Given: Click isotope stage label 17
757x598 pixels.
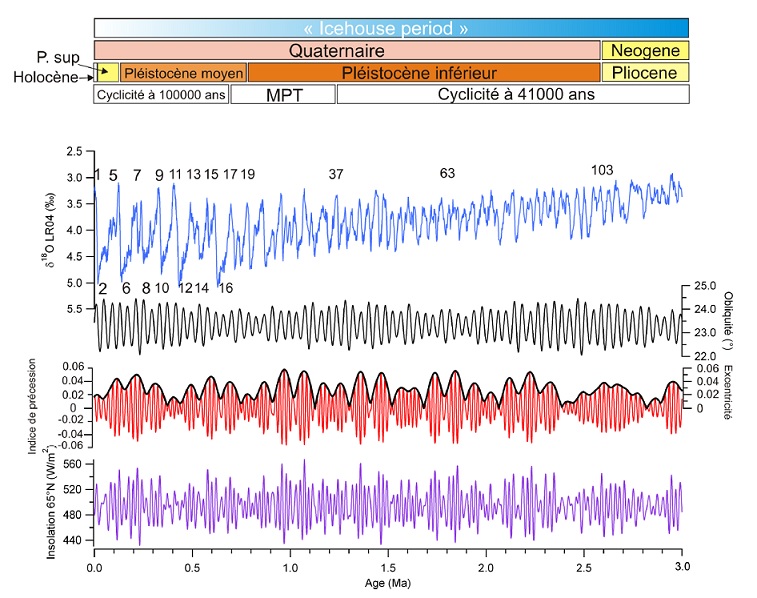Looking at the screenshot, I should tap(230, 174).
